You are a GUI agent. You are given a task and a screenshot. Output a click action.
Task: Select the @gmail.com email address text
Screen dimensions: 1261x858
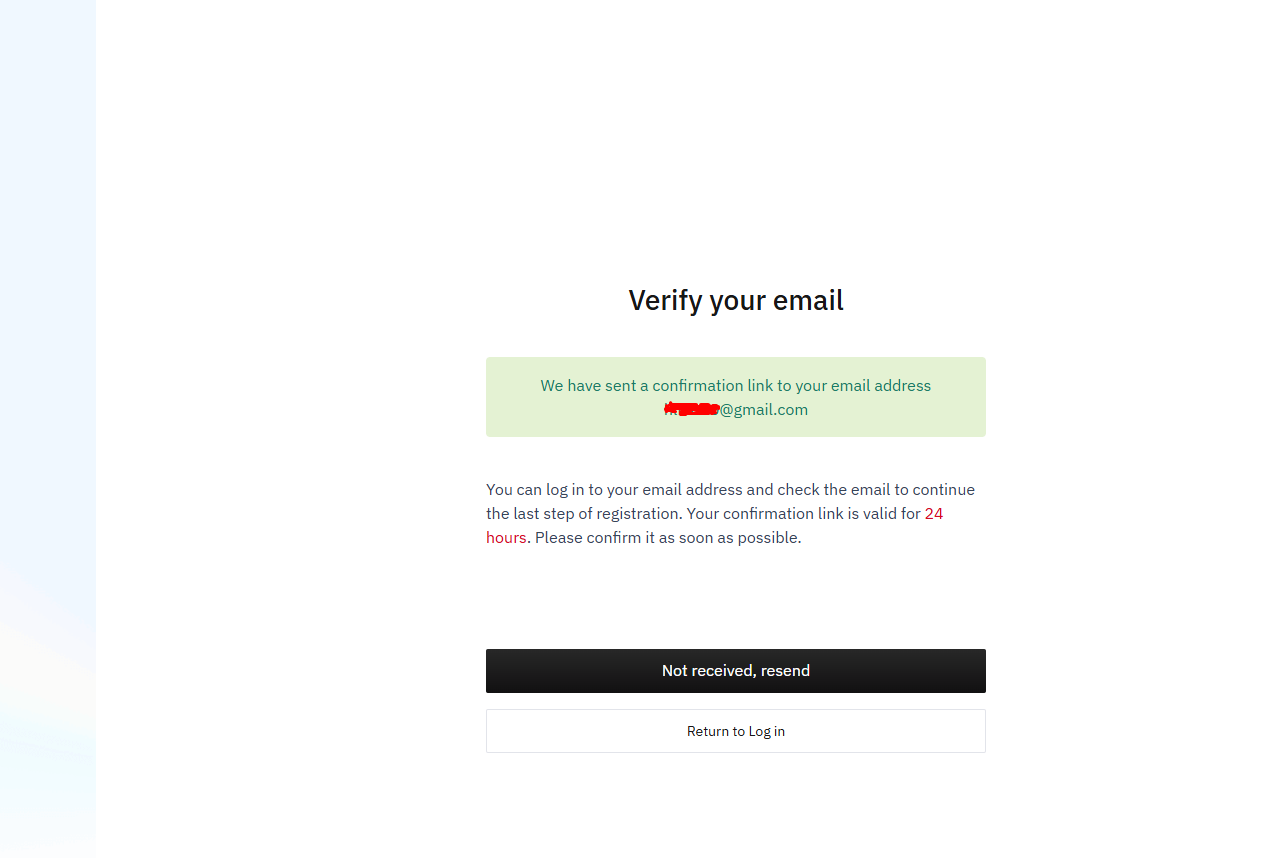pyautogui.click(x=763, y=410)
